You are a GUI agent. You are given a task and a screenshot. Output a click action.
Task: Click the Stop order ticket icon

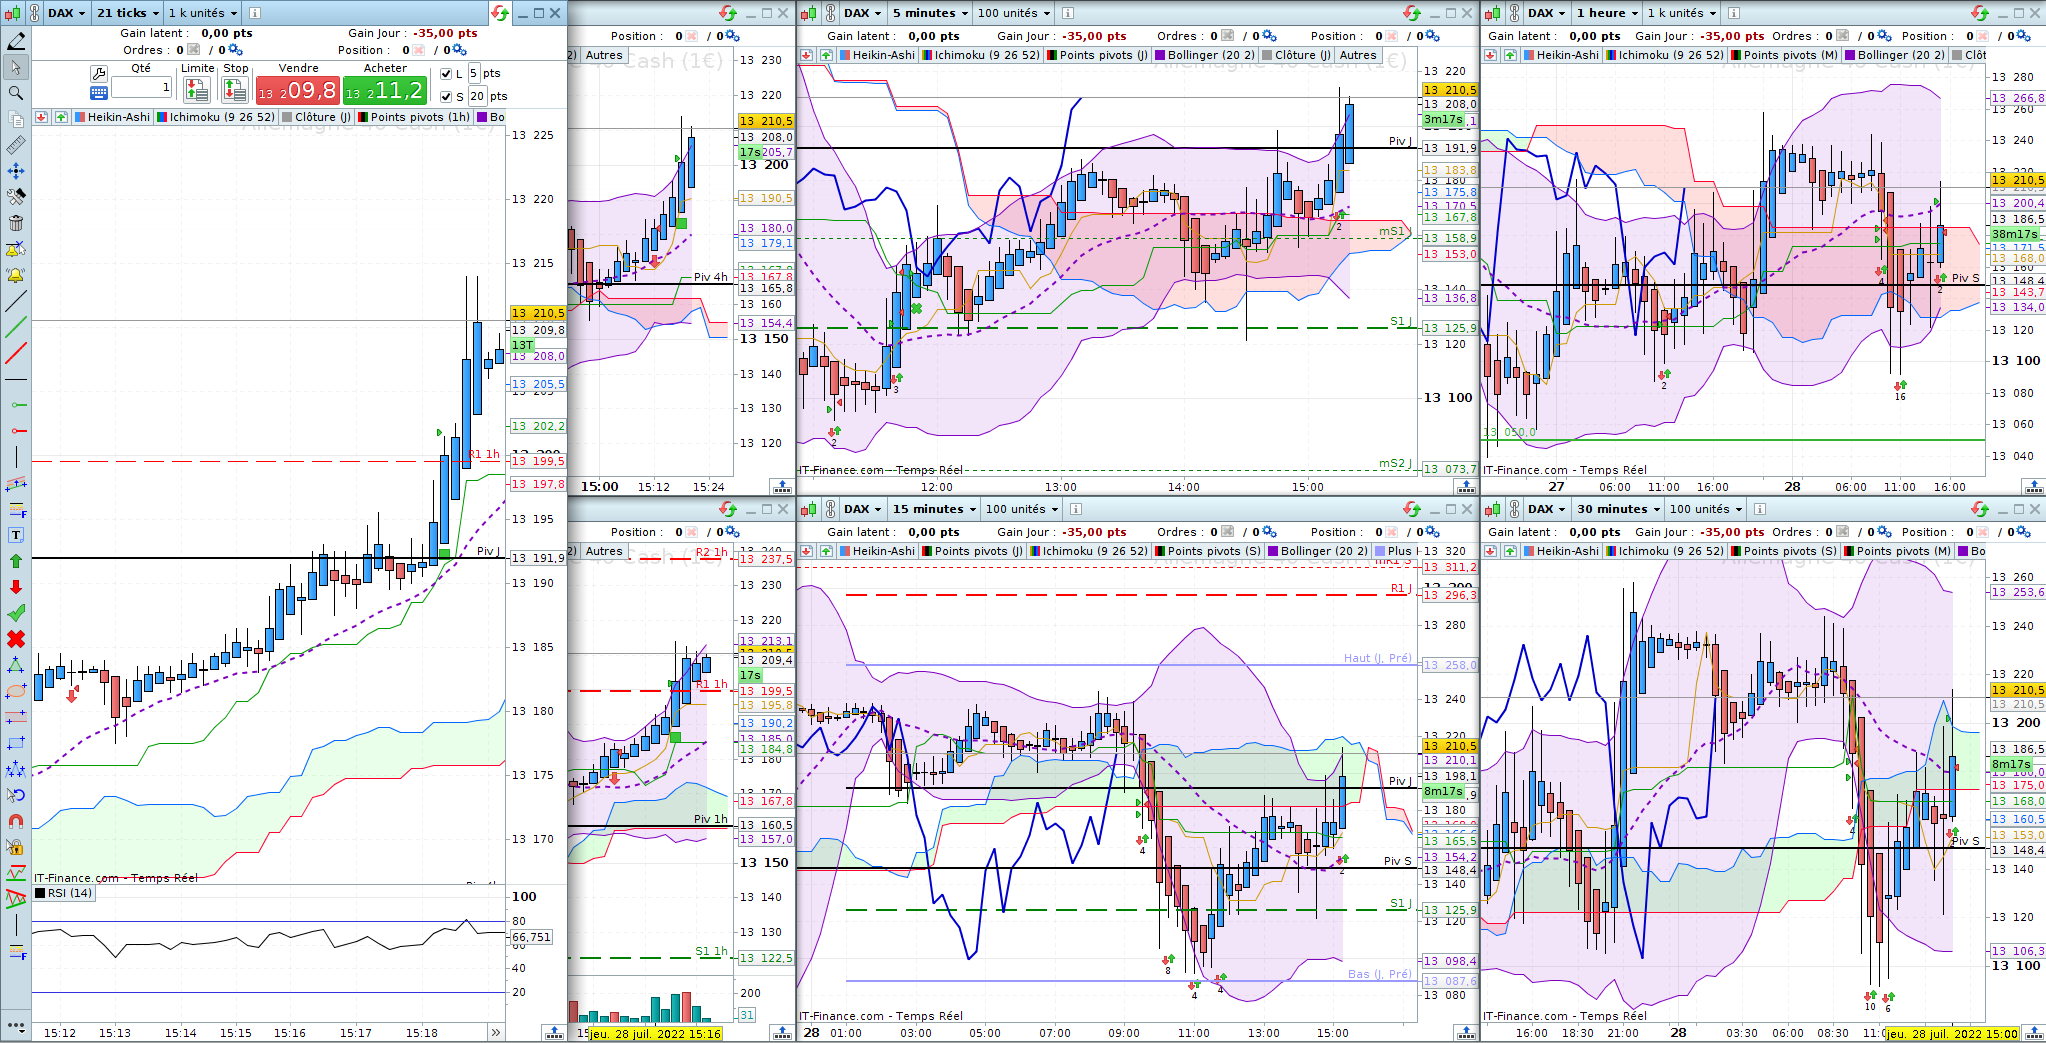click(235, 90)
